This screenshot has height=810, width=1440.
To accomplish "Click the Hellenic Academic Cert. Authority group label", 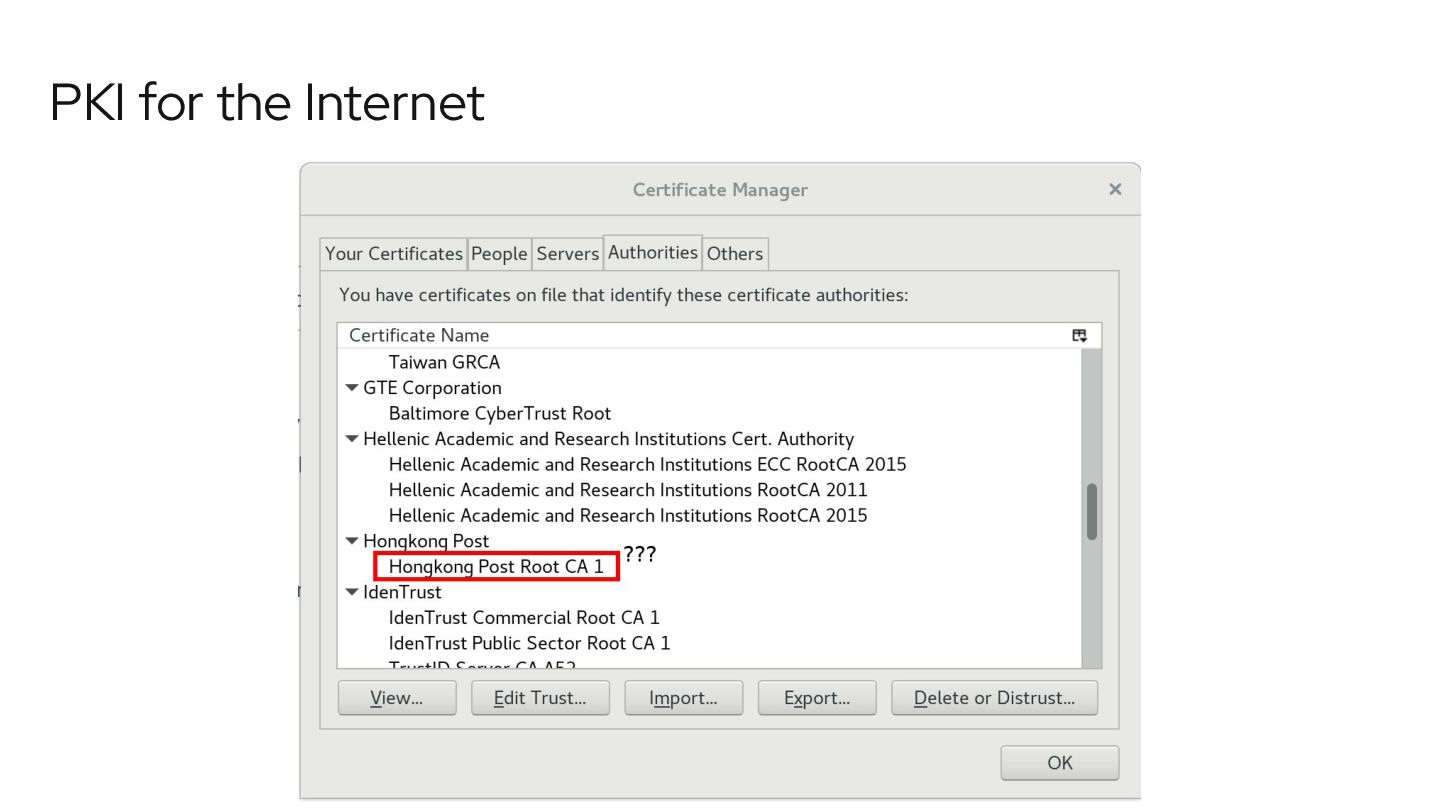I will [609, 439].
